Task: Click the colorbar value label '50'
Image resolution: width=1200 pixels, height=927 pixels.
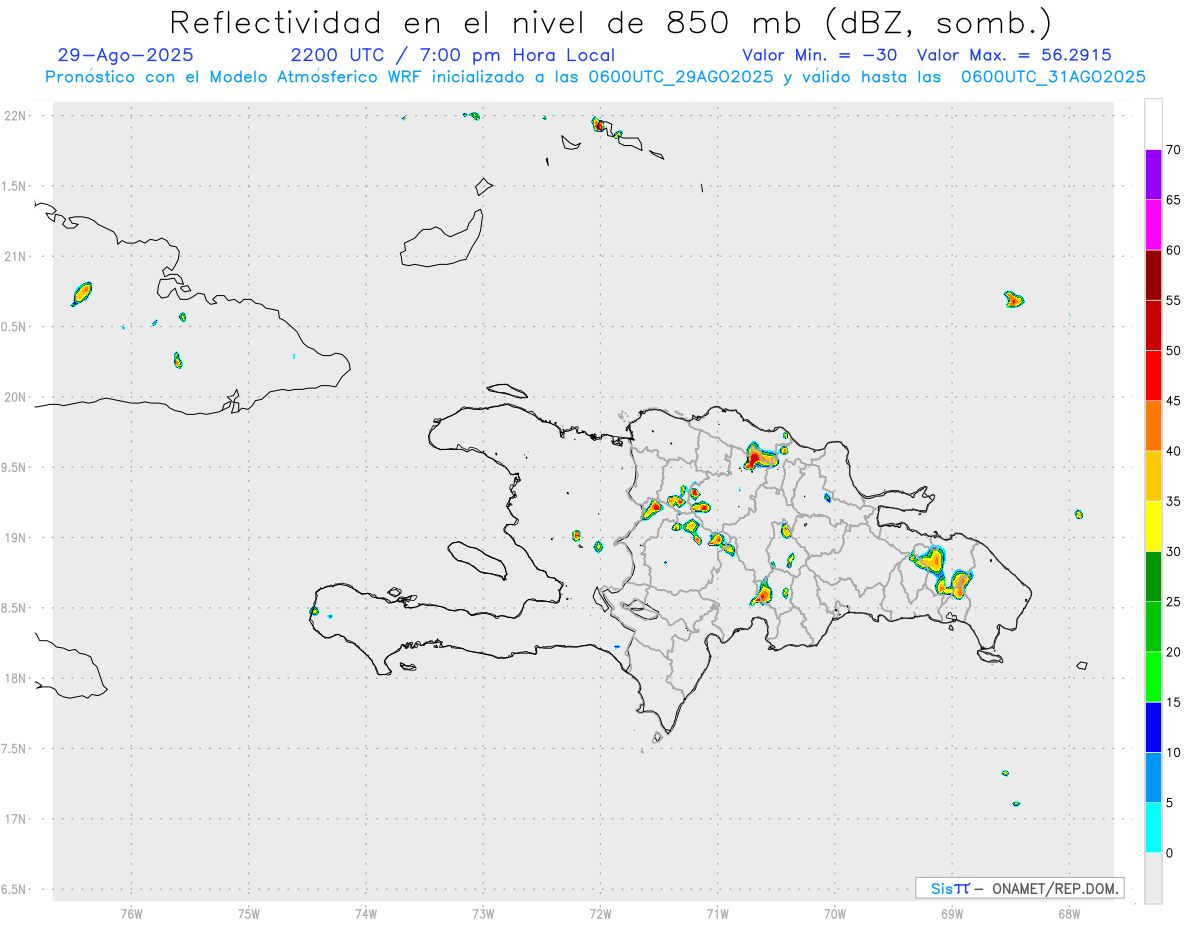Action: (1175, 351)
